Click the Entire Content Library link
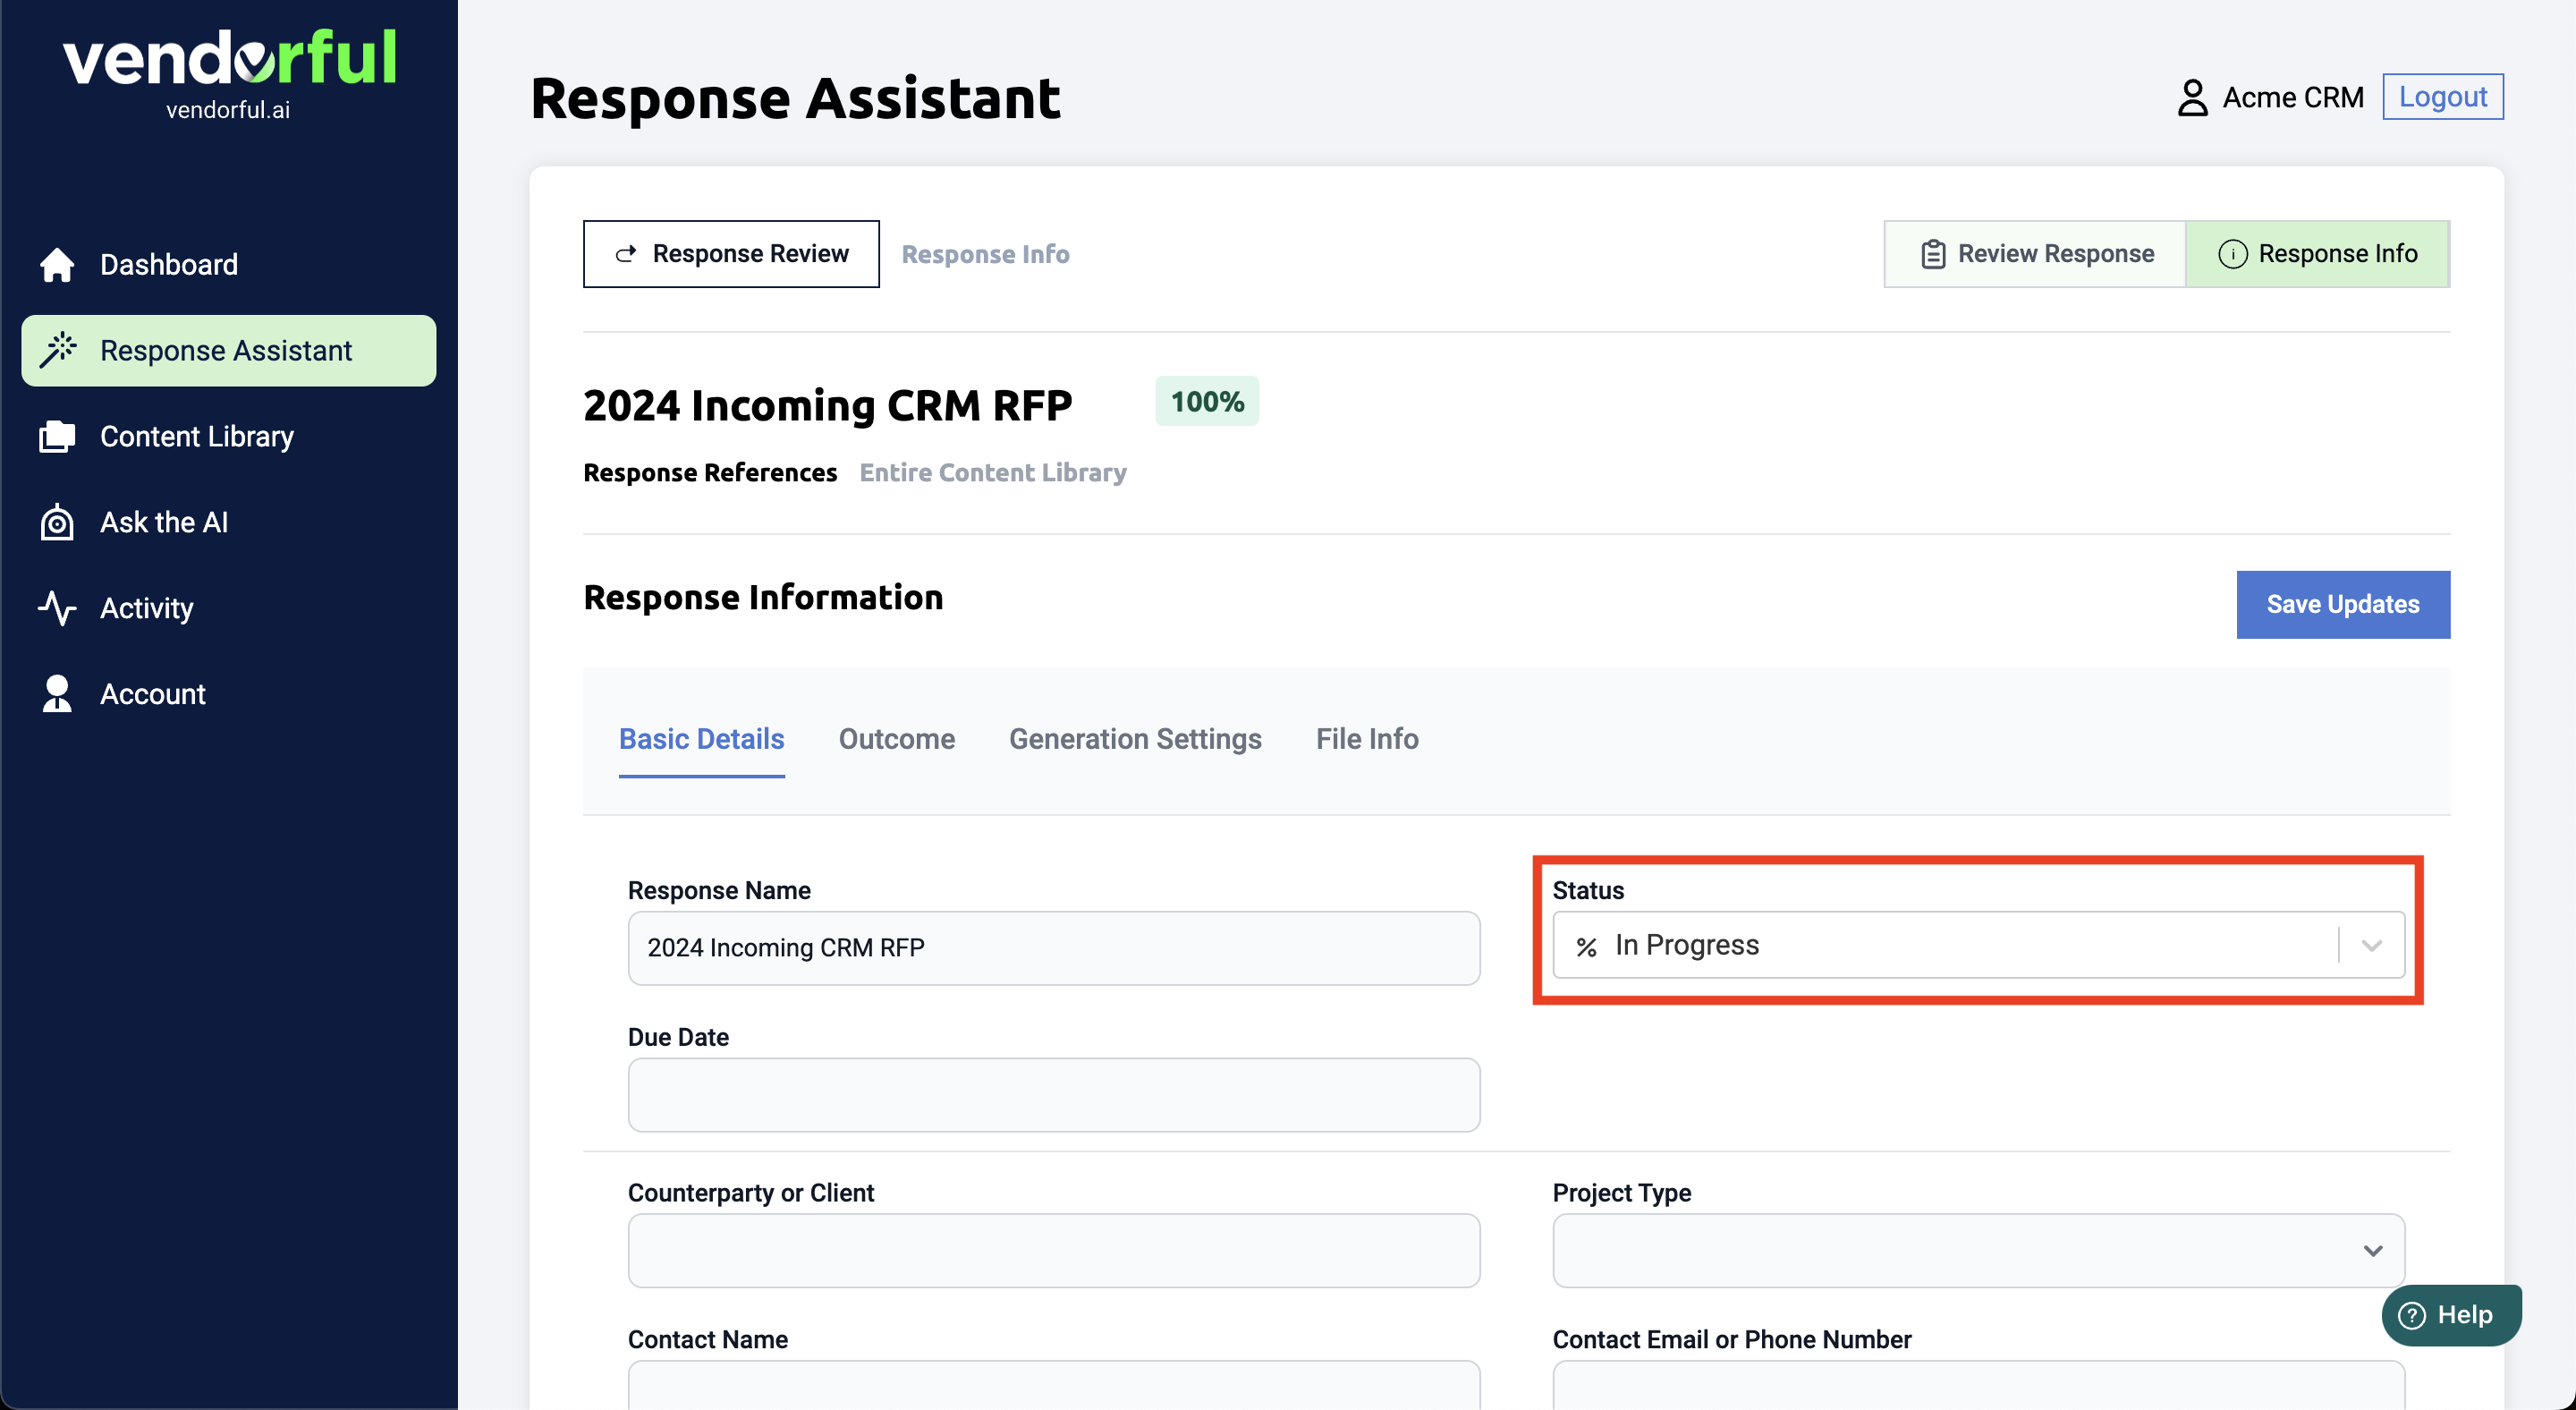The height and width of the screenshot is (1410, 2576). 992,472
